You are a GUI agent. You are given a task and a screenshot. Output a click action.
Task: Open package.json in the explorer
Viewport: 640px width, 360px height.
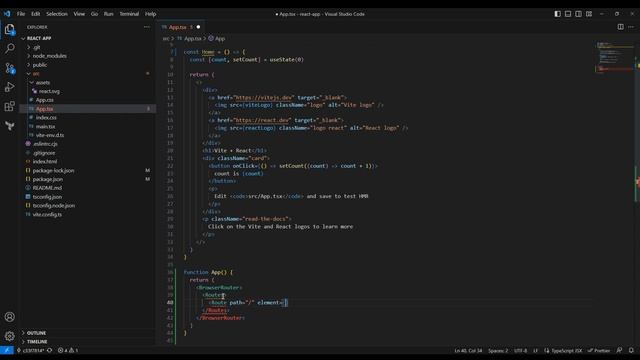(48, 179)
